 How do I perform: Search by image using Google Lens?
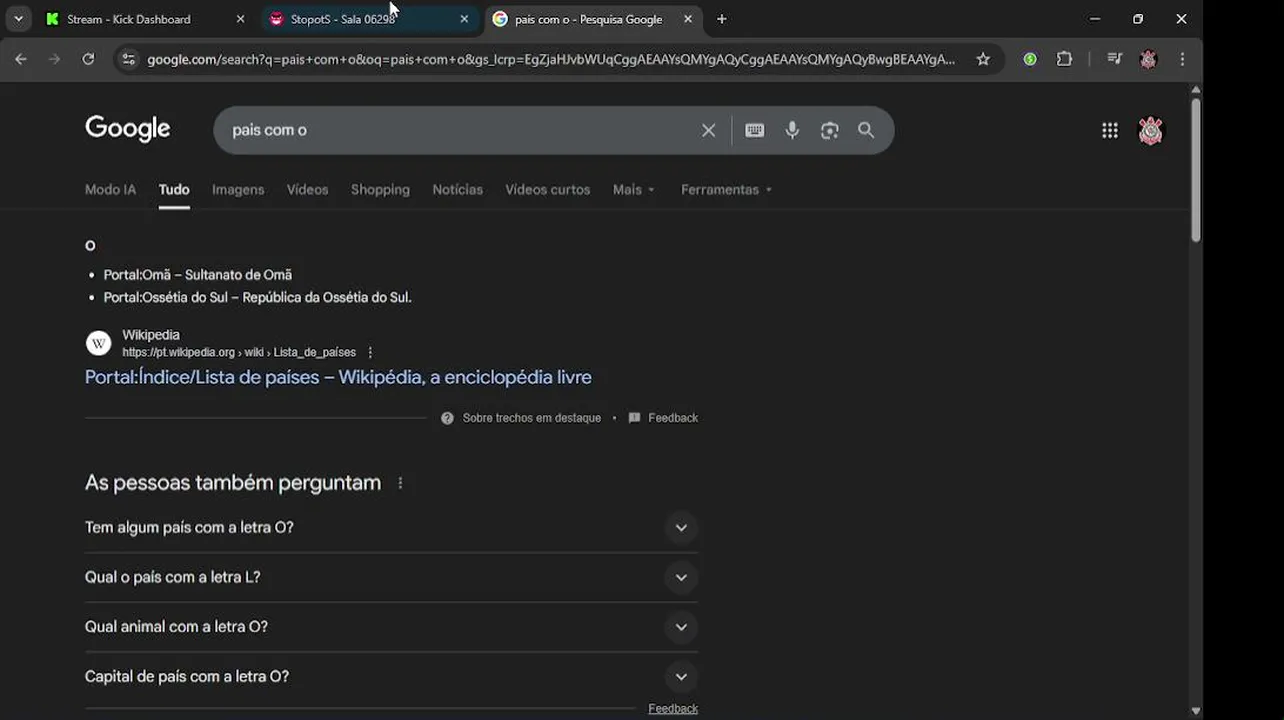[x=829, y=130]
